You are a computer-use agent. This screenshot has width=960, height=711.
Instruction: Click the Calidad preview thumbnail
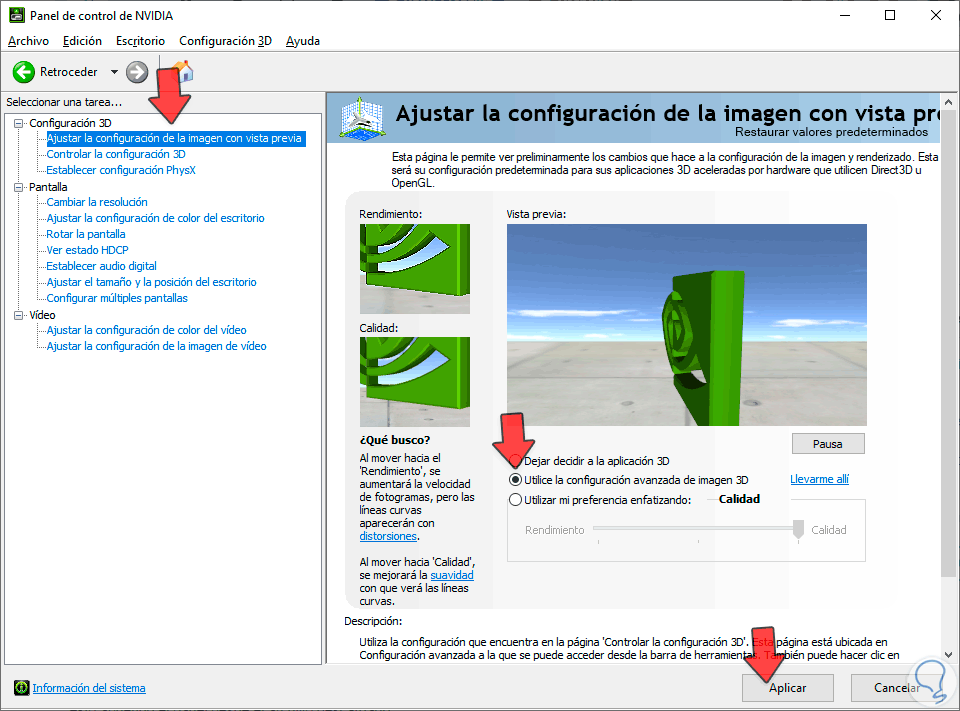pos(414,382)
